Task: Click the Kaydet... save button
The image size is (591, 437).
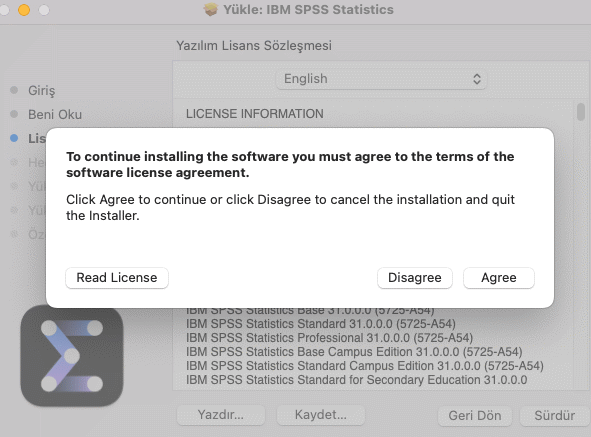Action: [x=321, y=415]
